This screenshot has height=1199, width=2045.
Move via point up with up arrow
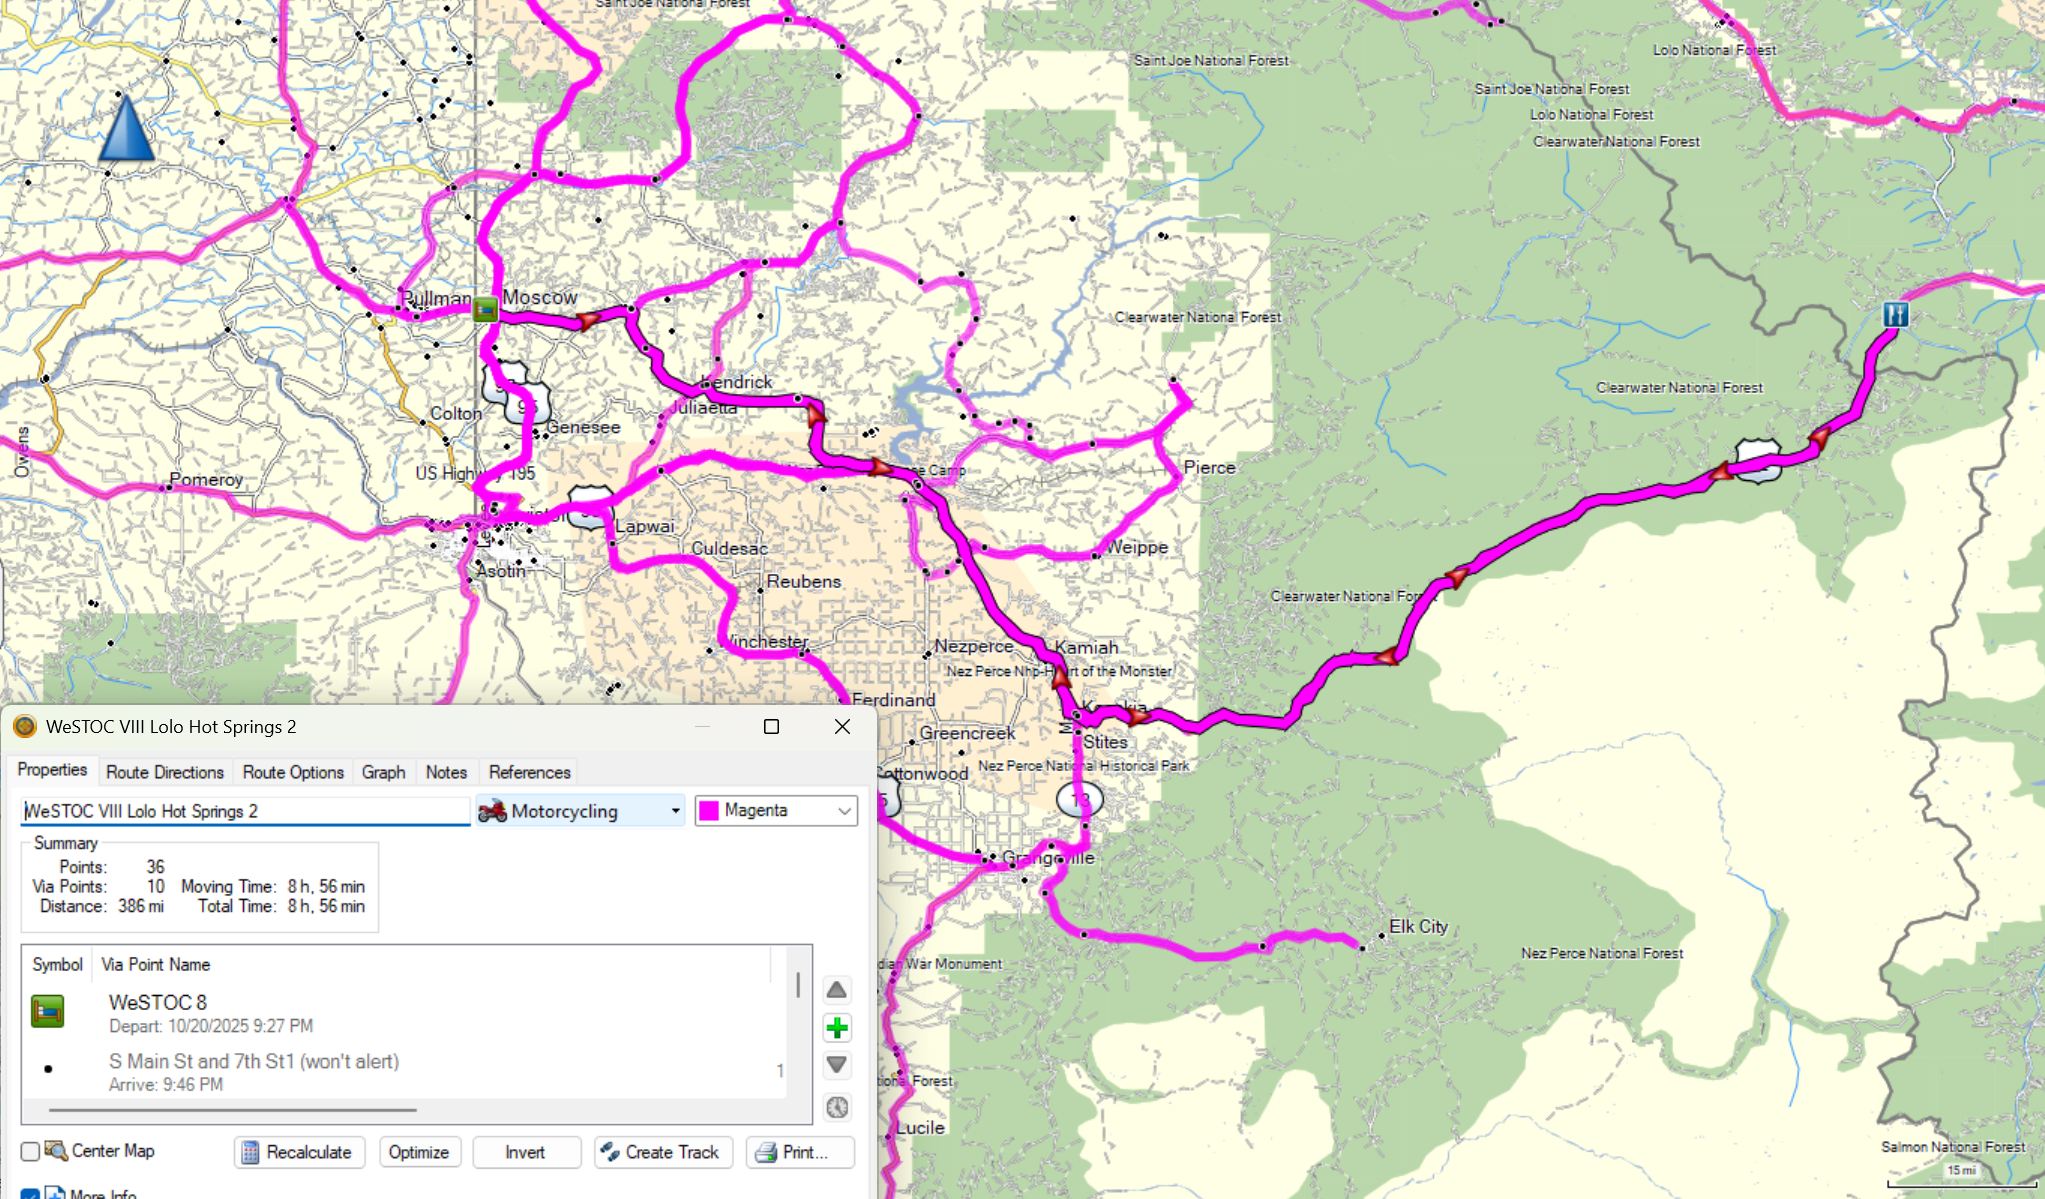837,990
